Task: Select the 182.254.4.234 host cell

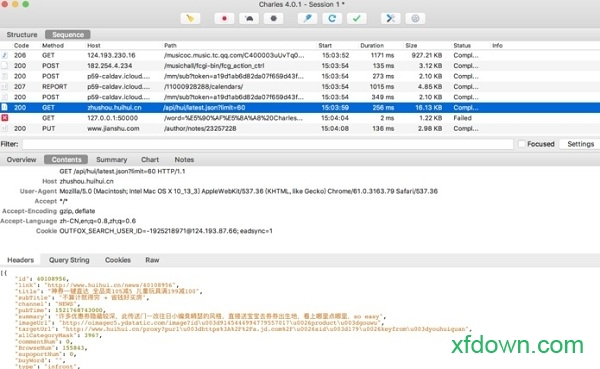Action: tap(109, 66)
